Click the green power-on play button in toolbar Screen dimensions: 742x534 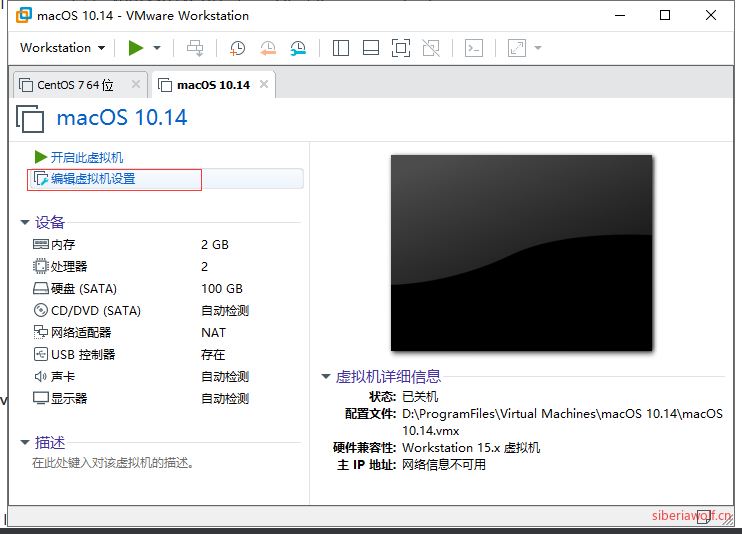click(x=136, y=48)
